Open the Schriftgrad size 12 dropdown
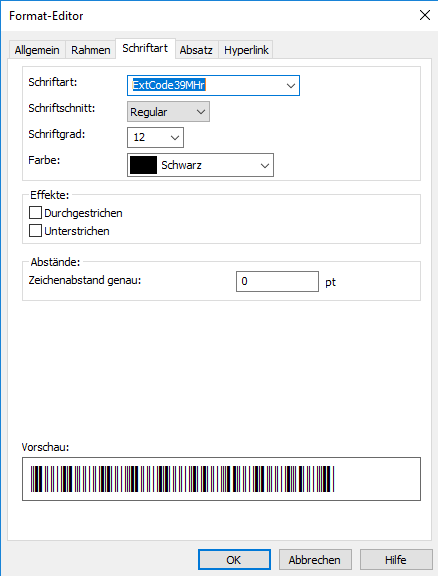Image resolution: width=438 pixels, height=576 pixels. (155, 137)
